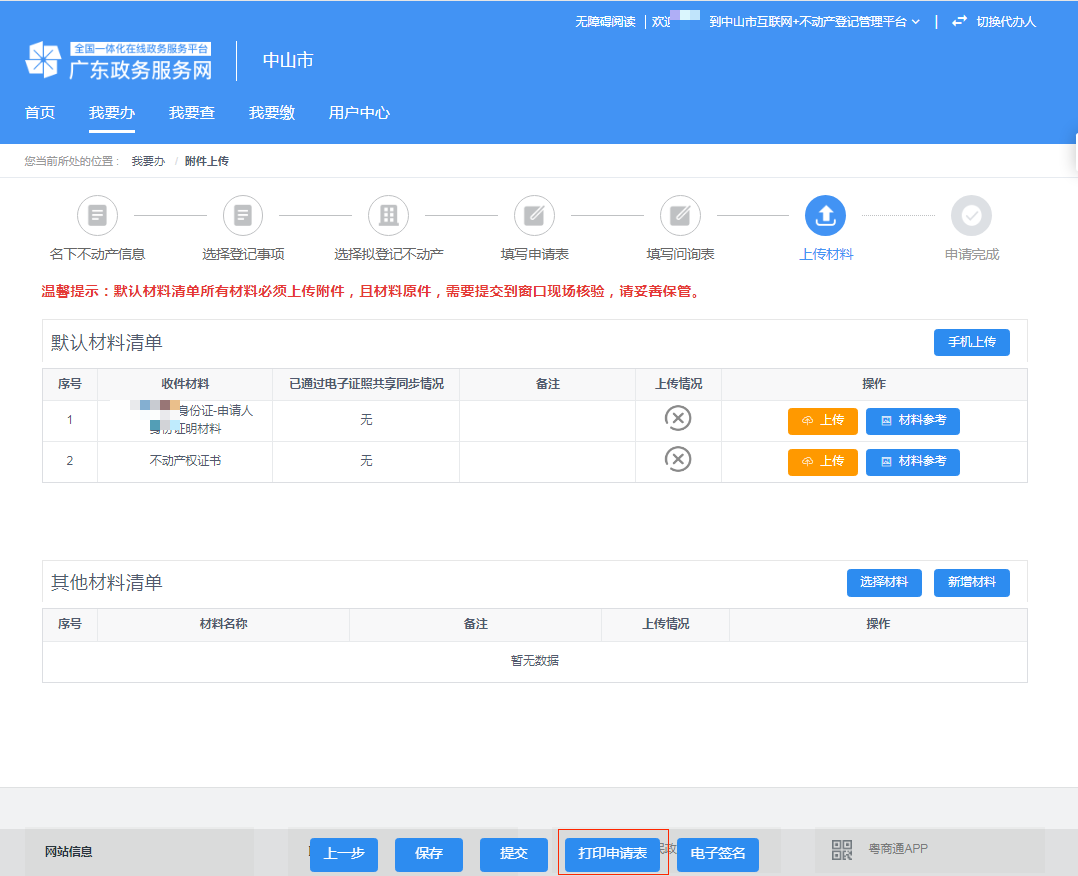Click the upload failure X icon for row 1 身份证材料
This screenshot has height=876, width=1078.
point(678,418)
